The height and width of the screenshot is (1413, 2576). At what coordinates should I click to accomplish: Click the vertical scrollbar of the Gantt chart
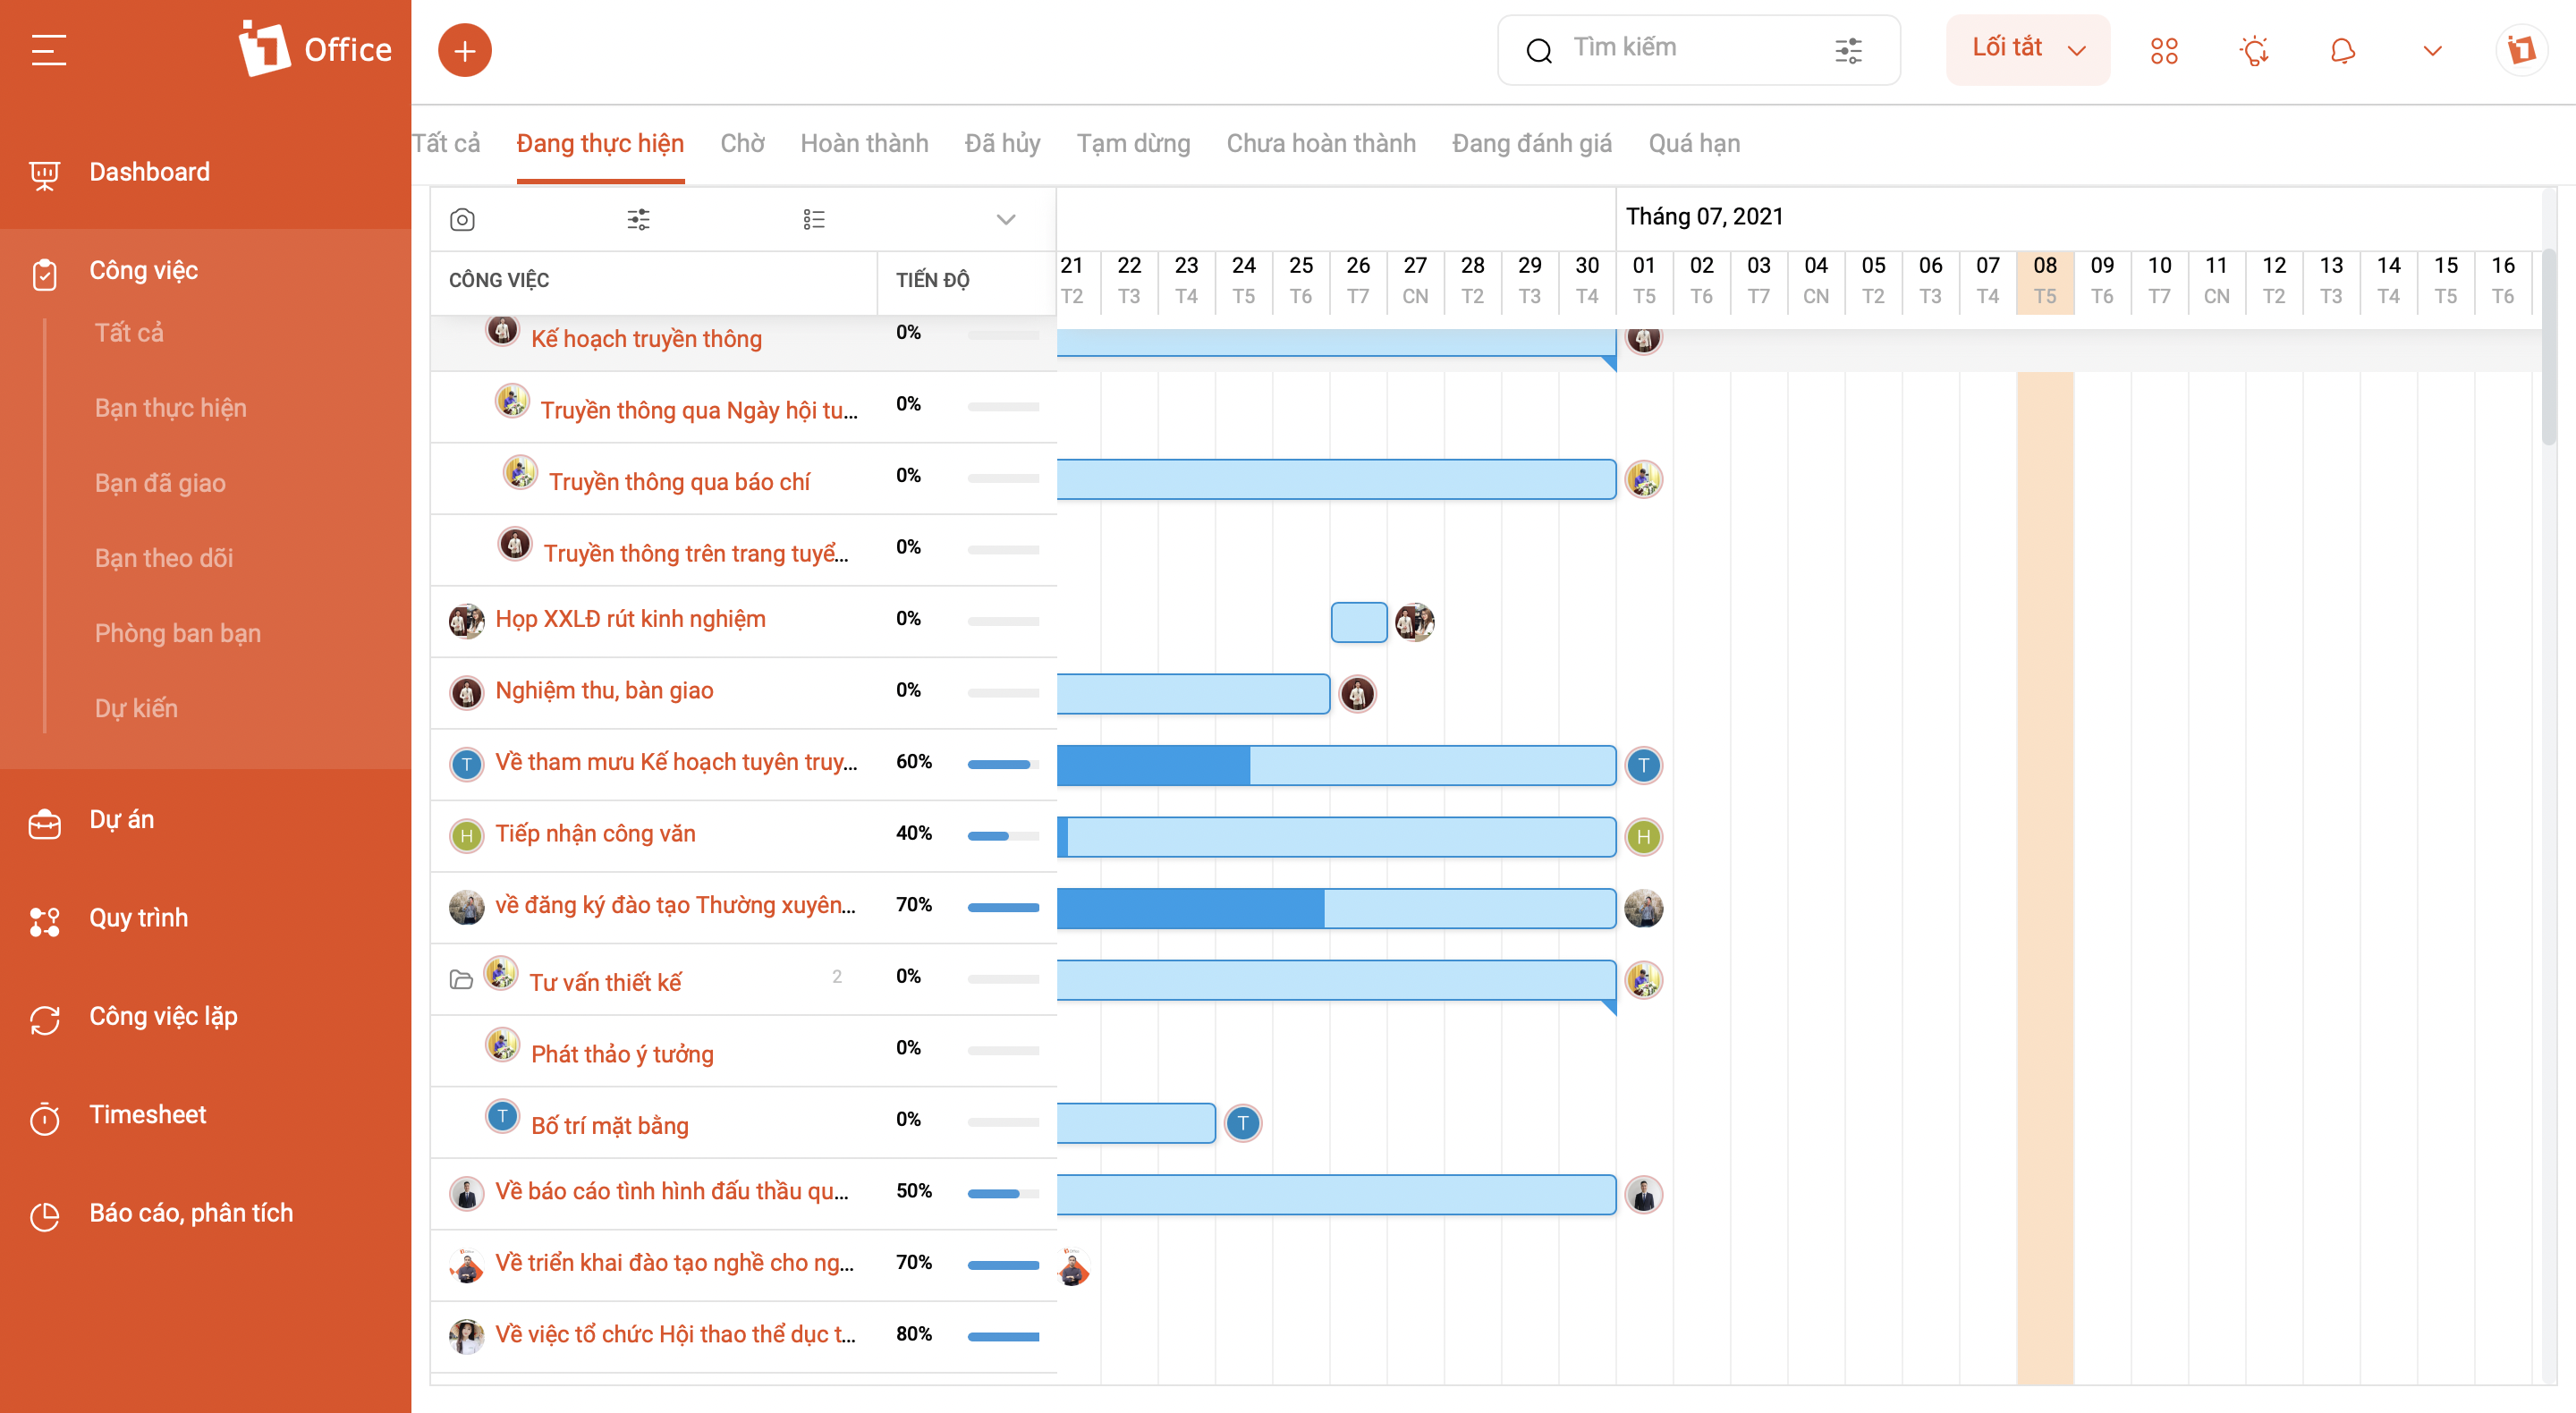click(x=2548, y=347)
